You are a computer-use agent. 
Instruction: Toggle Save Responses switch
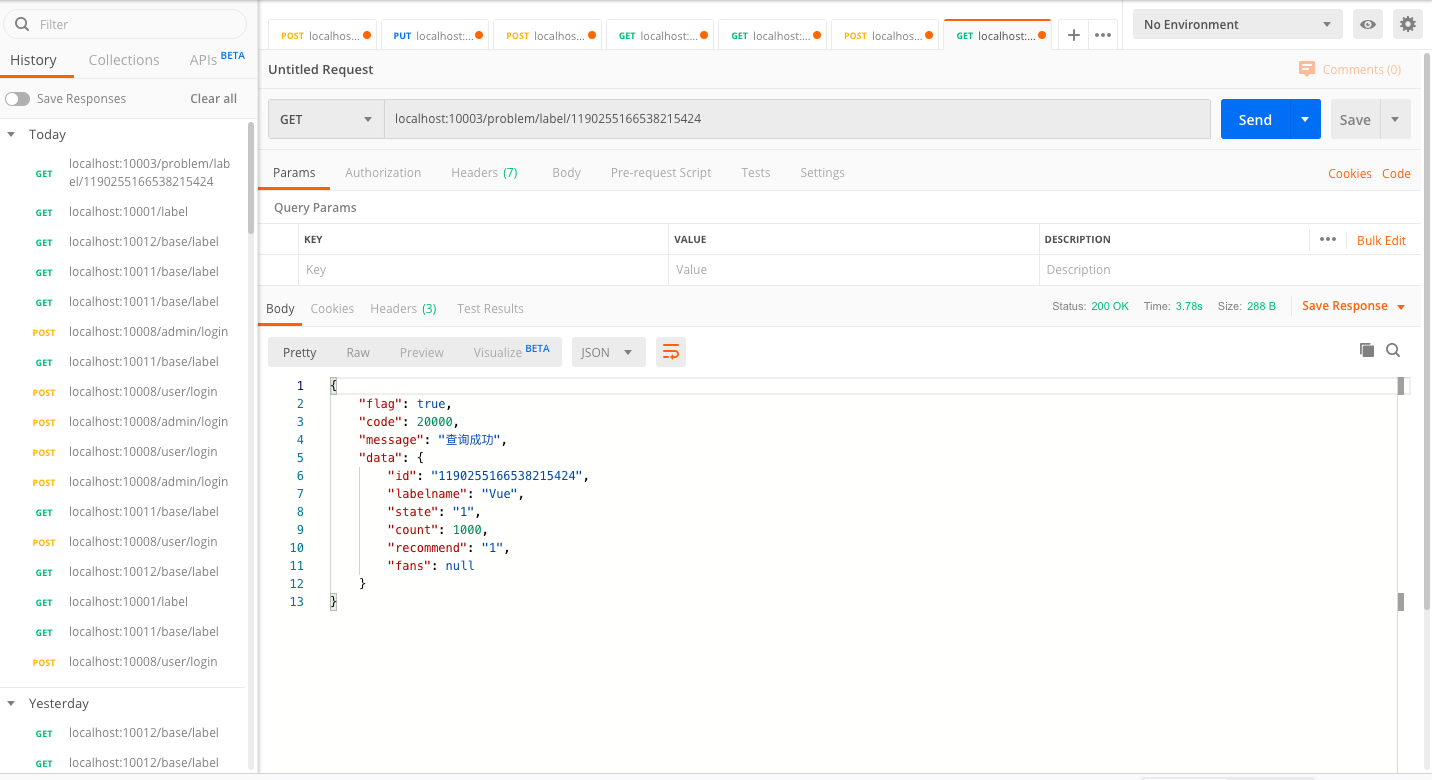coord(18,99)
